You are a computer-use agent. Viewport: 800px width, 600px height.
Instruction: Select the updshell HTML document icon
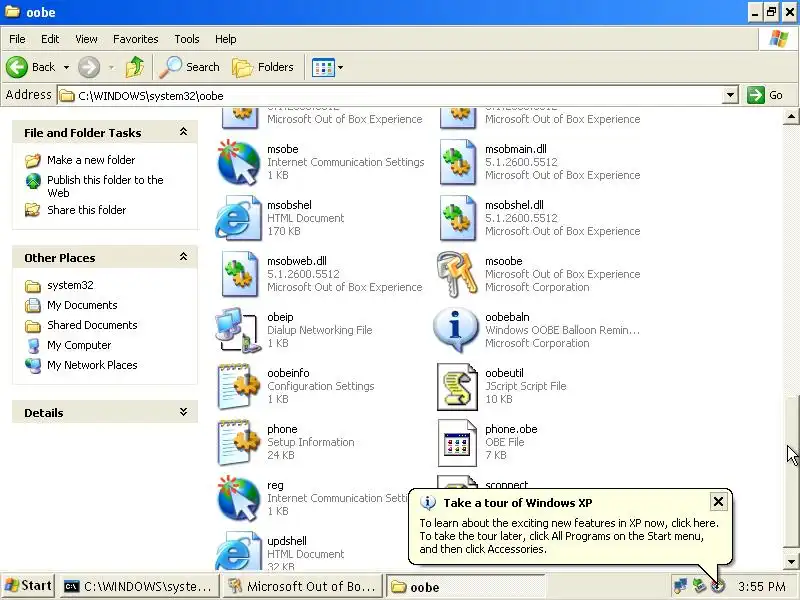pyautogui.click(x=238, y=551)
